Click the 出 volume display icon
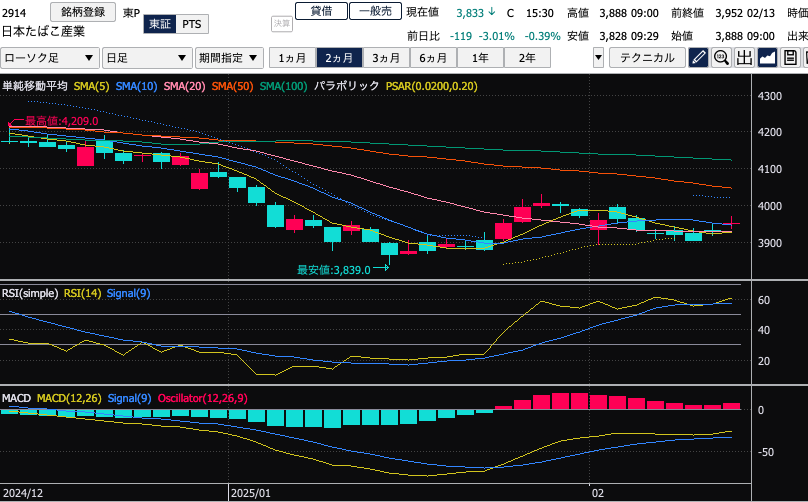This screenshot has height=502, width=808. pos(745,58)
